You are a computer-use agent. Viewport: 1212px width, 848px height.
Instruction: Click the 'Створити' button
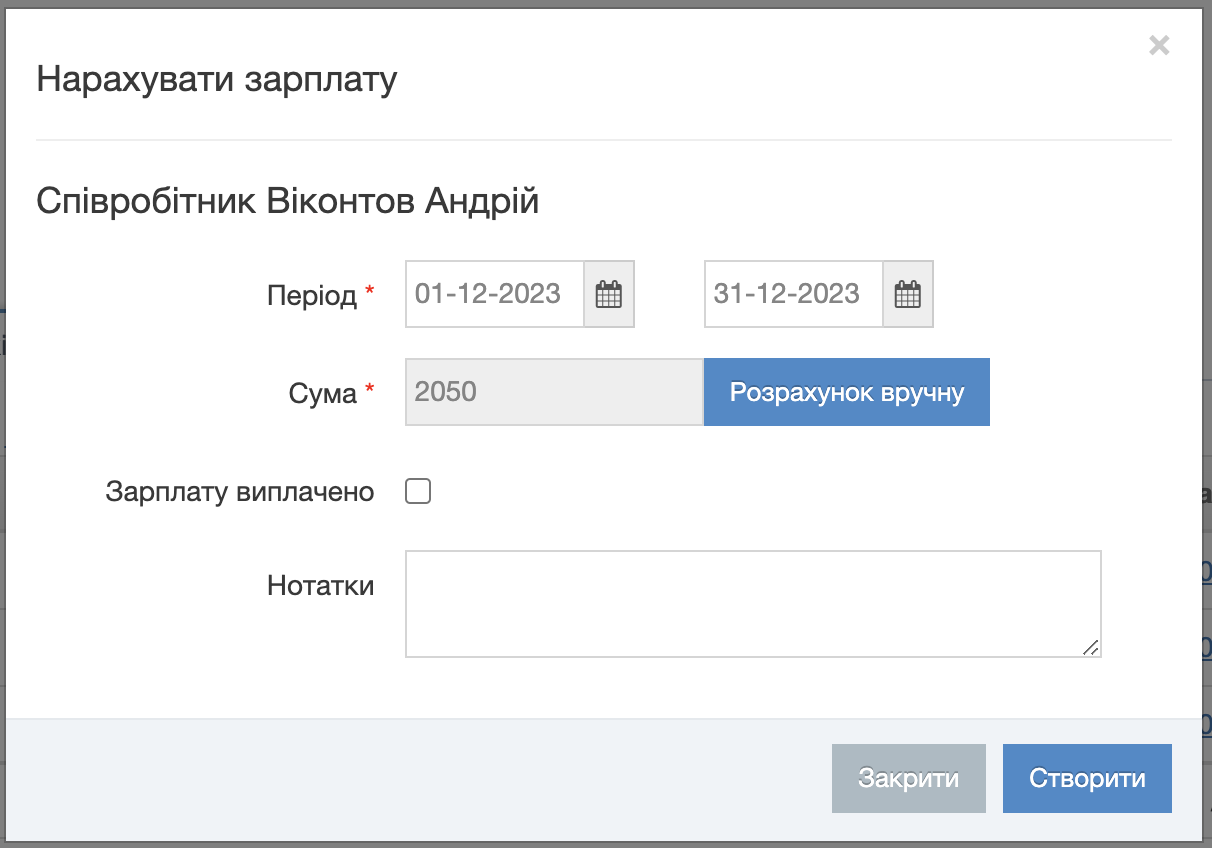pyautogui.click(x=1087, y=778)
